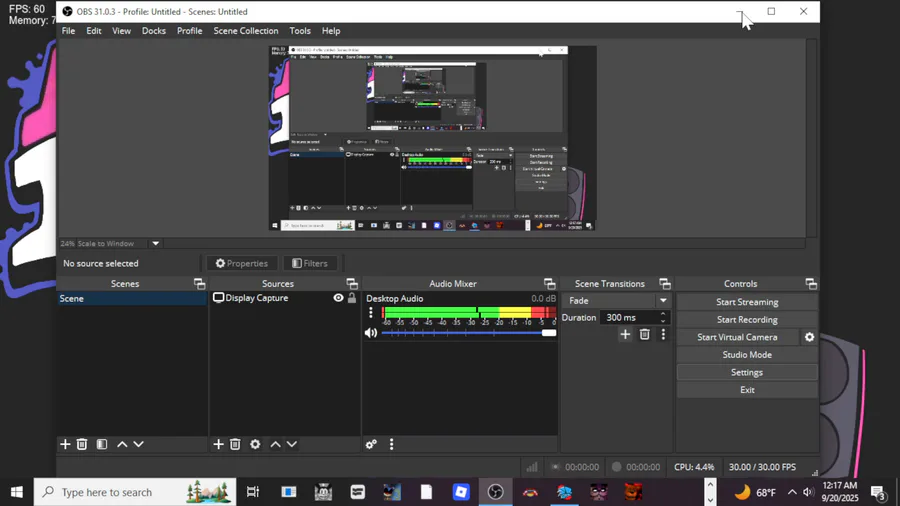Remove selected source with trash icon
Image resolution: width=900 pixels, height=506 pixels.
coord(235,444)
